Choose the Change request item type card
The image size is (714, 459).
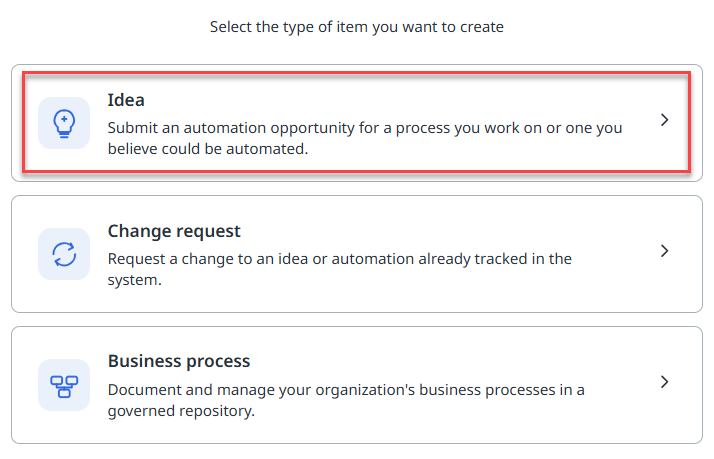coord(357,254)
